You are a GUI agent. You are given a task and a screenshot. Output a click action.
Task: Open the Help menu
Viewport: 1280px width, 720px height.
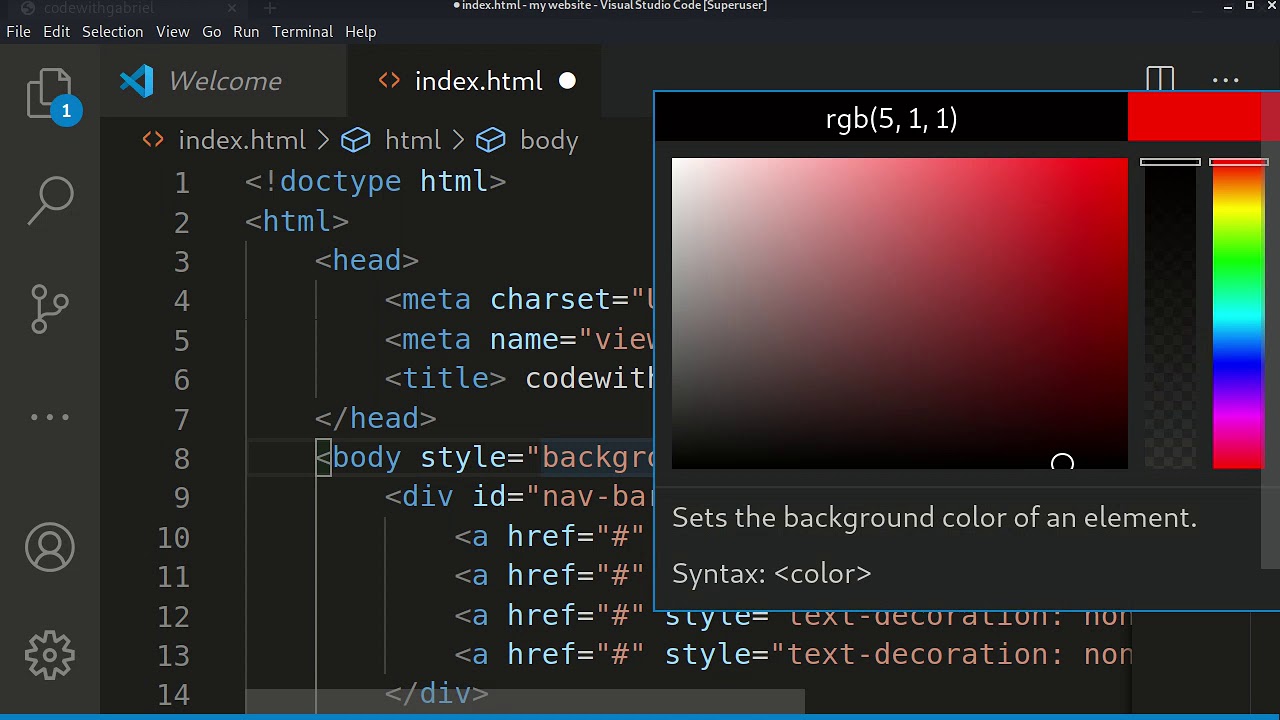[x=361, y=32]
